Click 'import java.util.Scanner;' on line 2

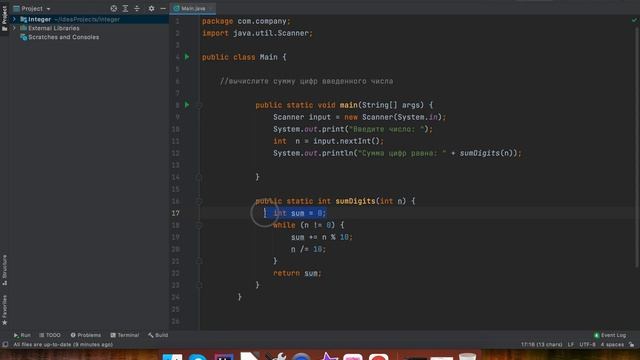click(257, 33)
